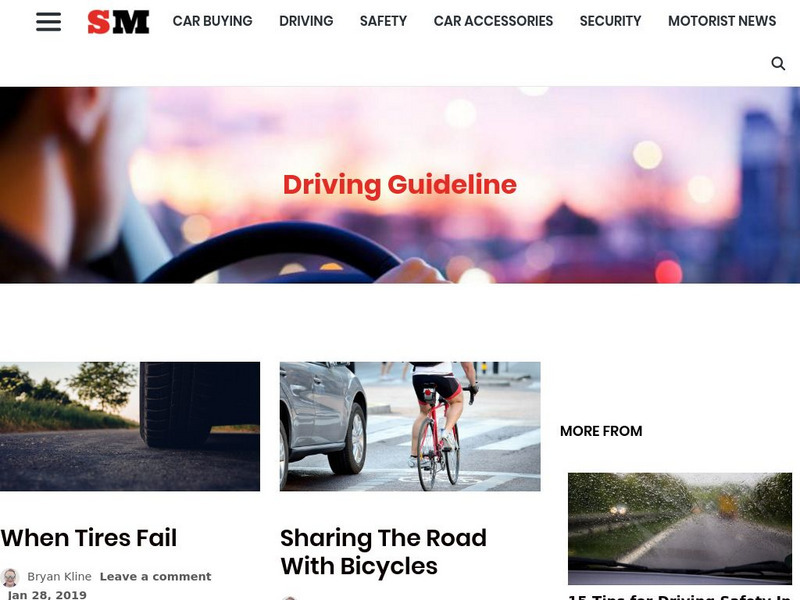Click the 'Leave a comment' link
The width and height of the screenshot is (800, 600).
(156, 577)
